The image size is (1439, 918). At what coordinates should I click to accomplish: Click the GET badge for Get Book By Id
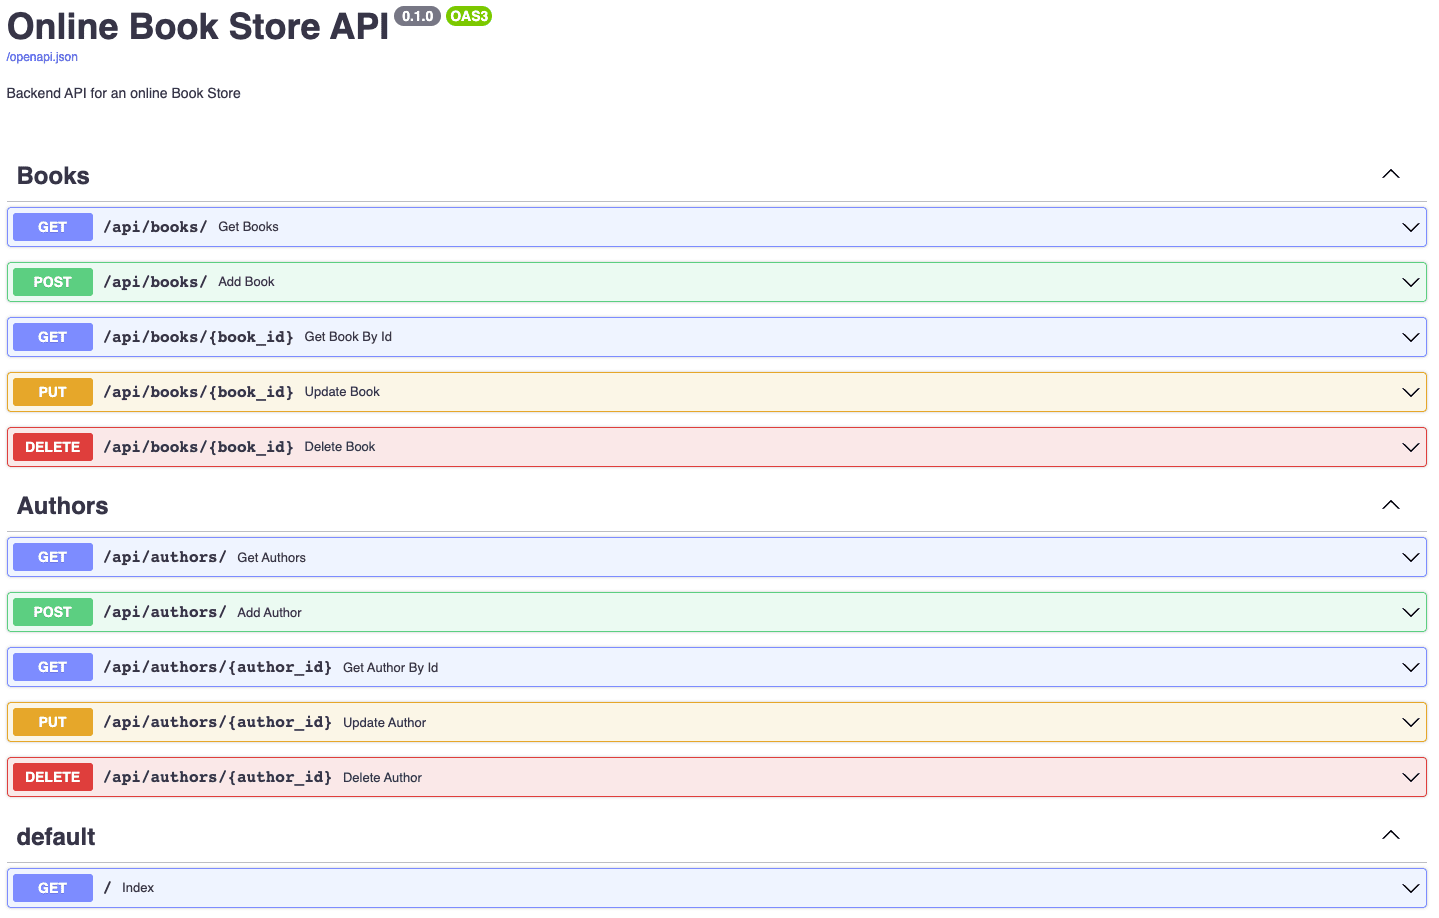coord(53,337)
